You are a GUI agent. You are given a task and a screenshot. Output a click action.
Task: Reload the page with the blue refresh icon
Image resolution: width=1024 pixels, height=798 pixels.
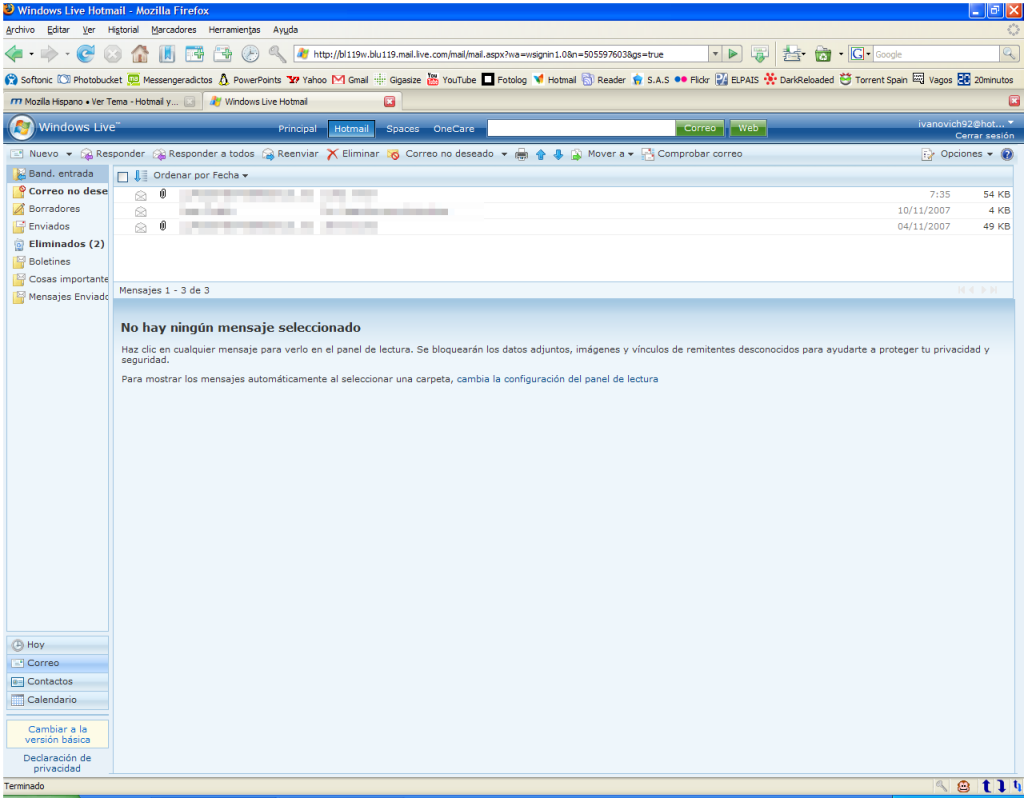pos(86,54)
